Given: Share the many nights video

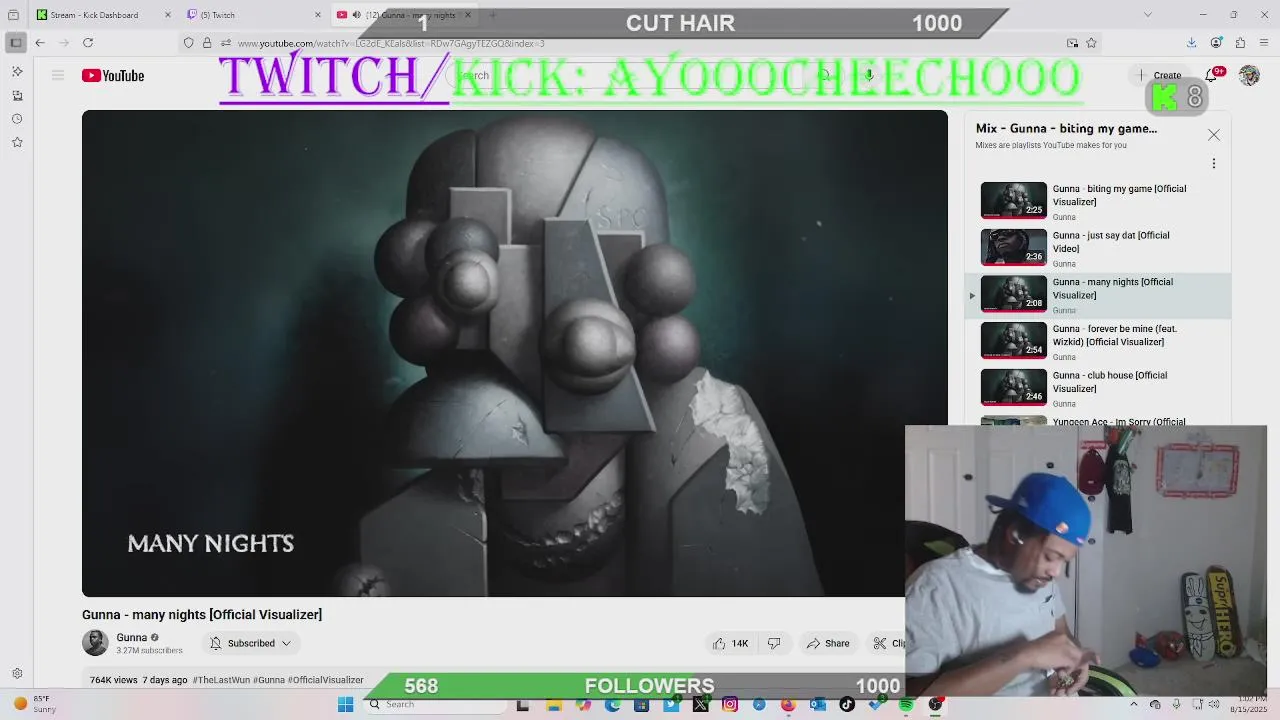Looking at the screenshot, I should tap(828, 643).
